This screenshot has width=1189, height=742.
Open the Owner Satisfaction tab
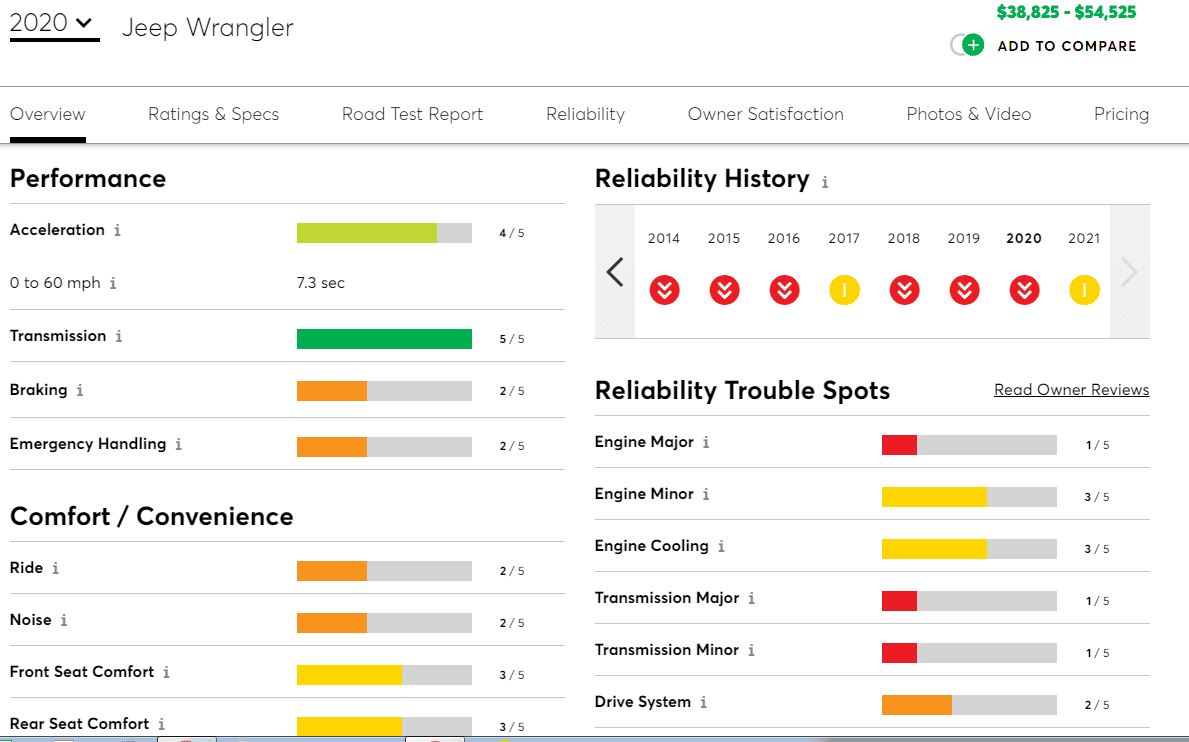[x=765, y=114]
